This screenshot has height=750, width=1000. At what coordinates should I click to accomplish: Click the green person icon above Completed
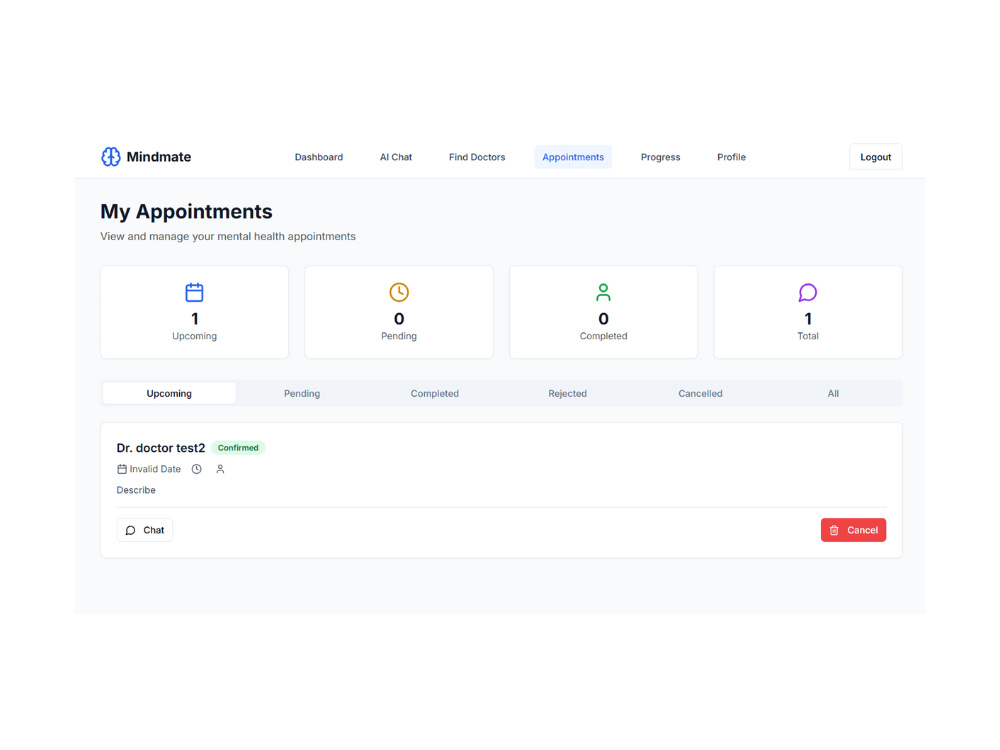603,292
